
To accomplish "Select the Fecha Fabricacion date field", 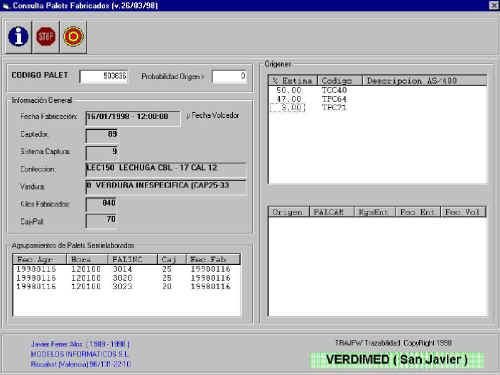I will pyautogui.click(x=133, y=118).
